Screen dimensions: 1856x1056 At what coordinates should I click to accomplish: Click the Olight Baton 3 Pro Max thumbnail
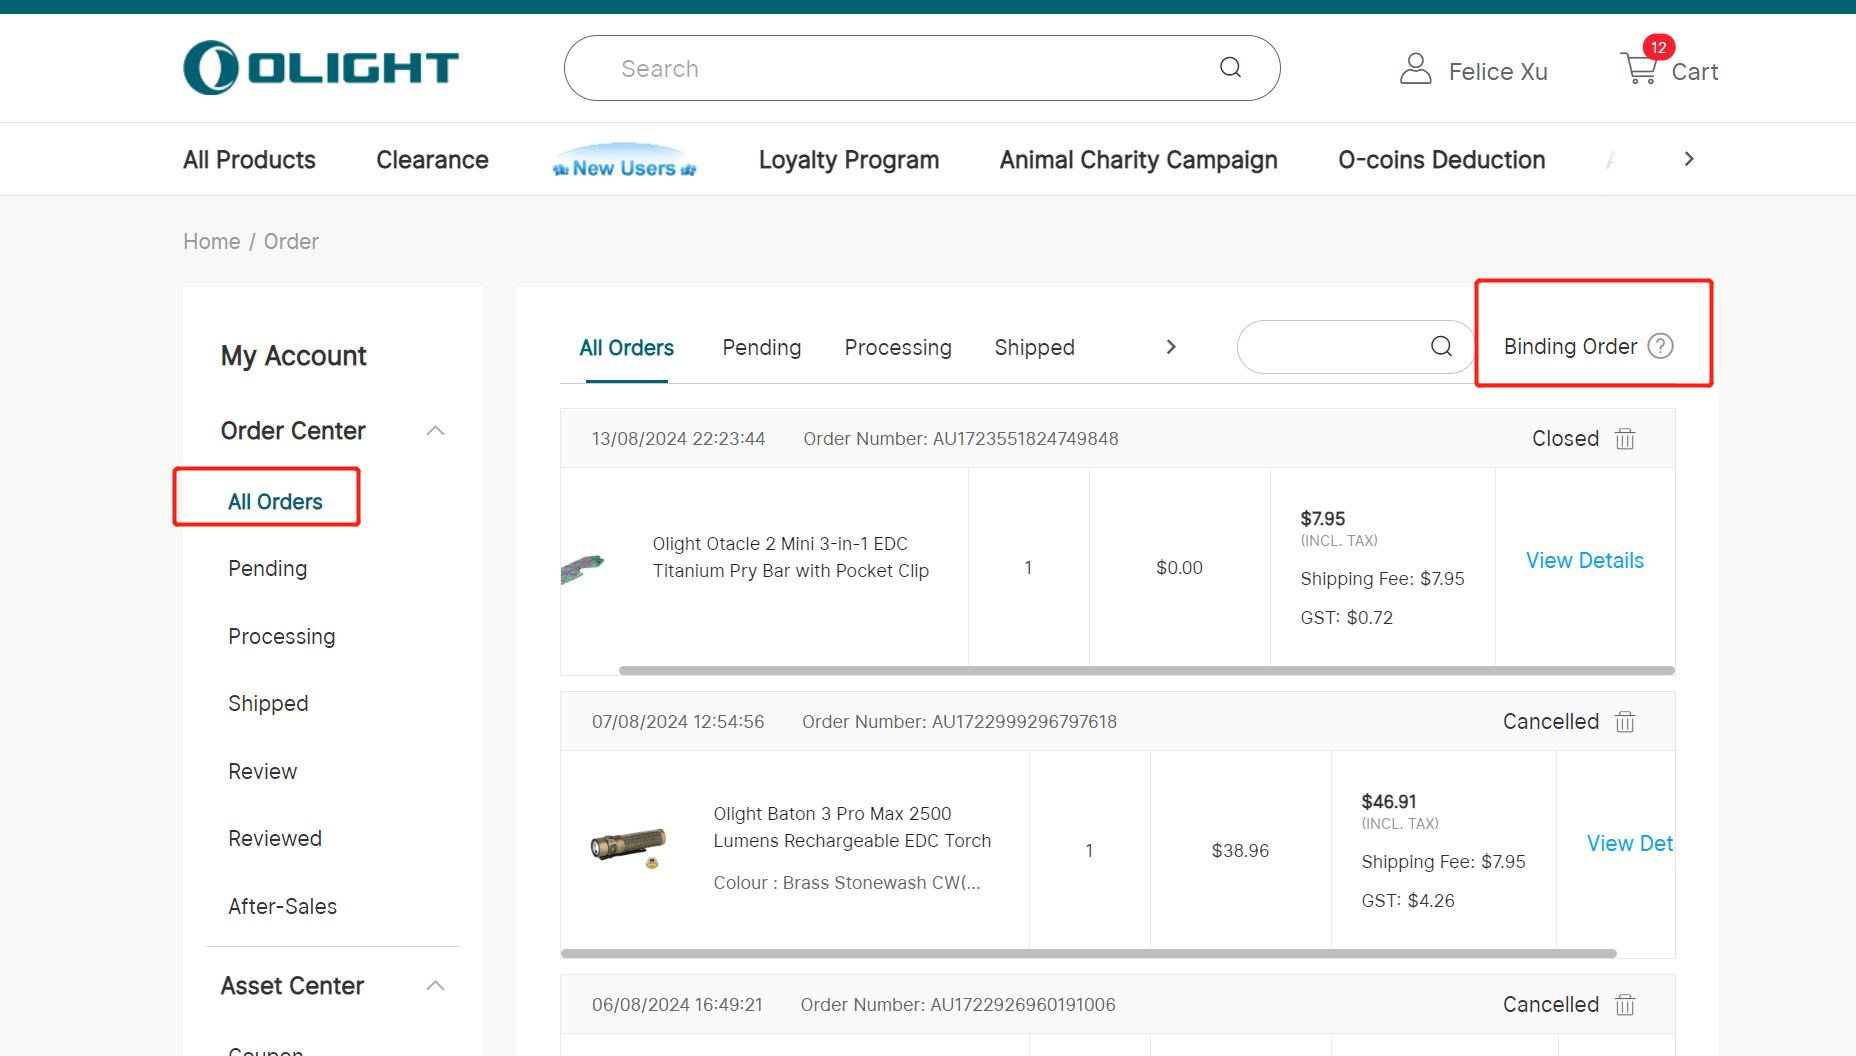tap(629, 846)
